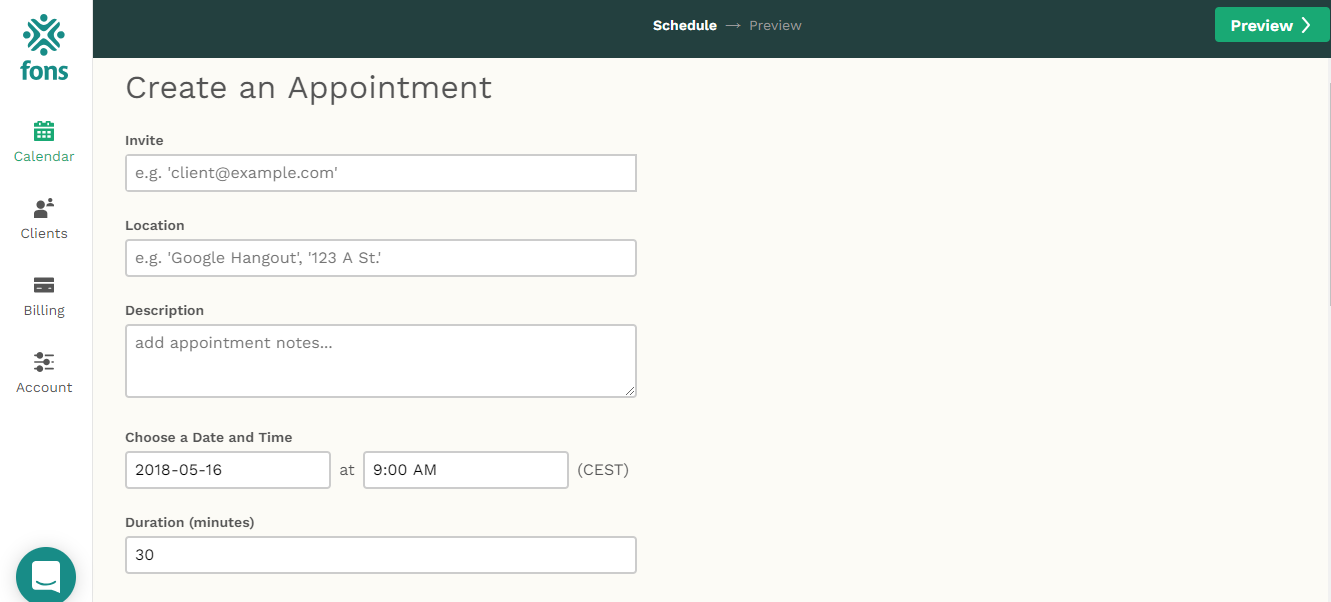Click the (CEST) timezone label

[x=603, y=470]
